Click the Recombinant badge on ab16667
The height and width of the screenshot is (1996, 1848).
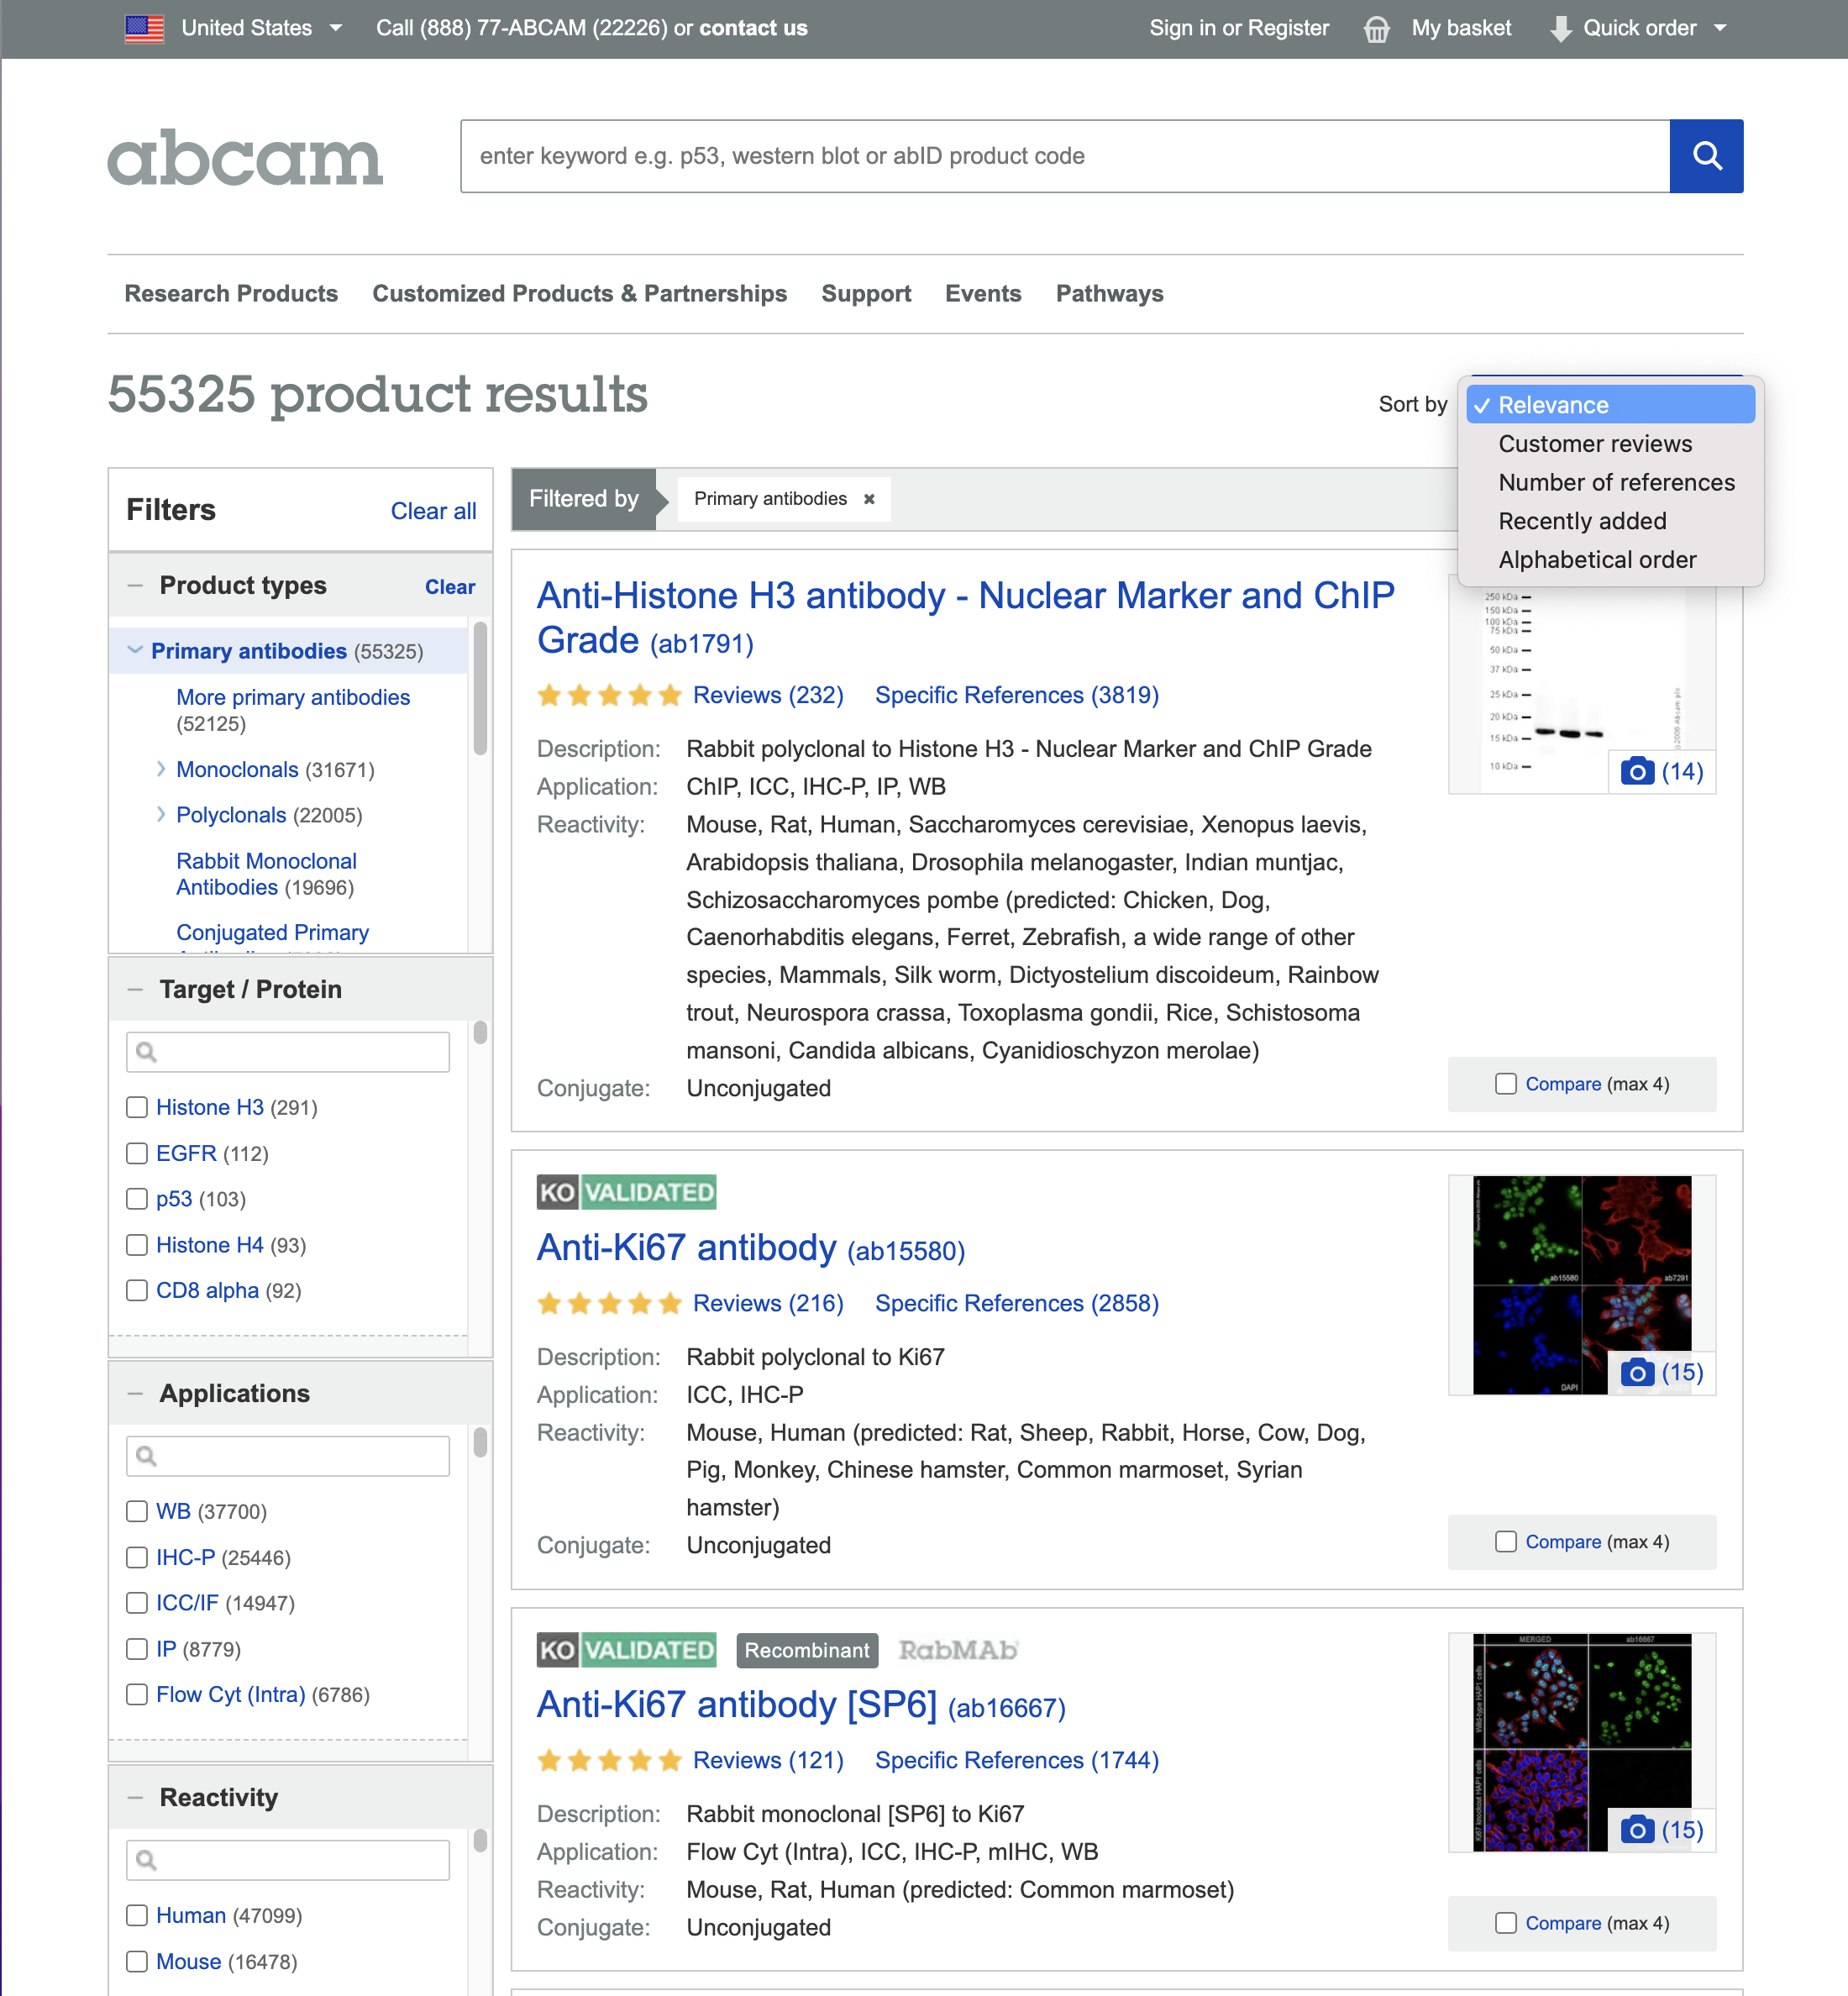pyautogui.click(x=806, y=1650)
